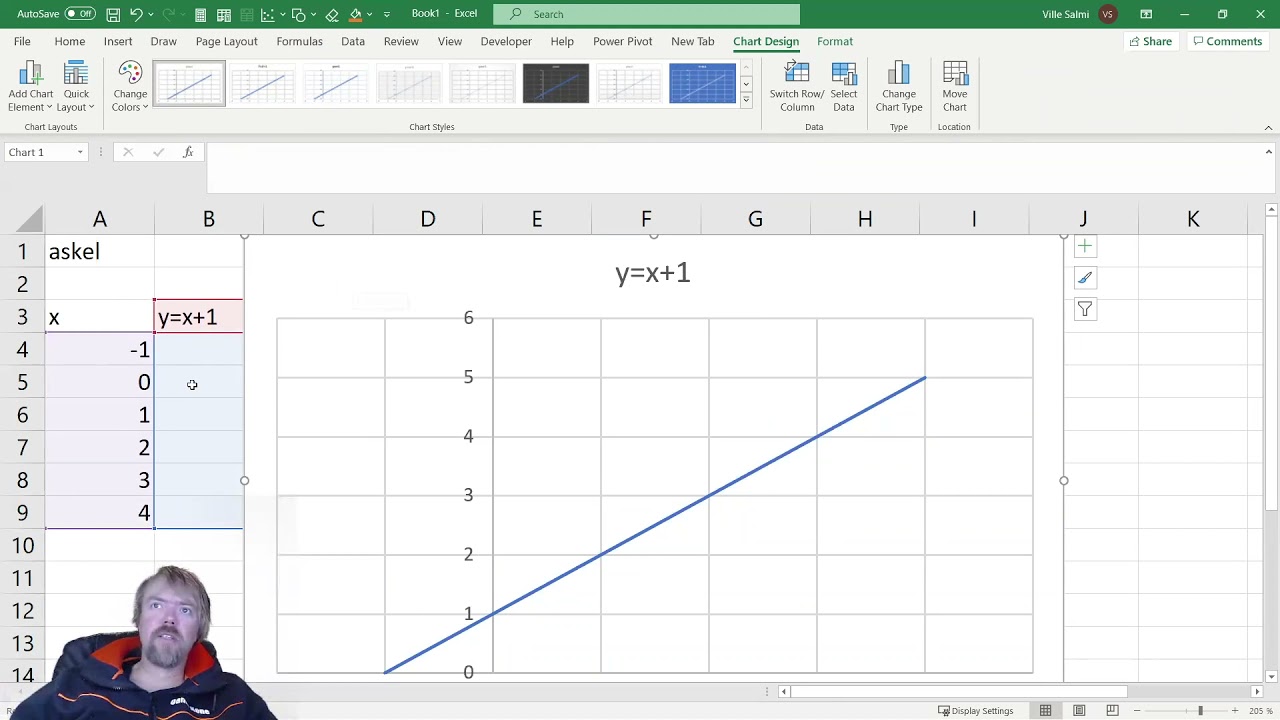Viewport: 1280px width, 720px height.
Task: Toggle the AutoSave switch
Action: [80, 14]
